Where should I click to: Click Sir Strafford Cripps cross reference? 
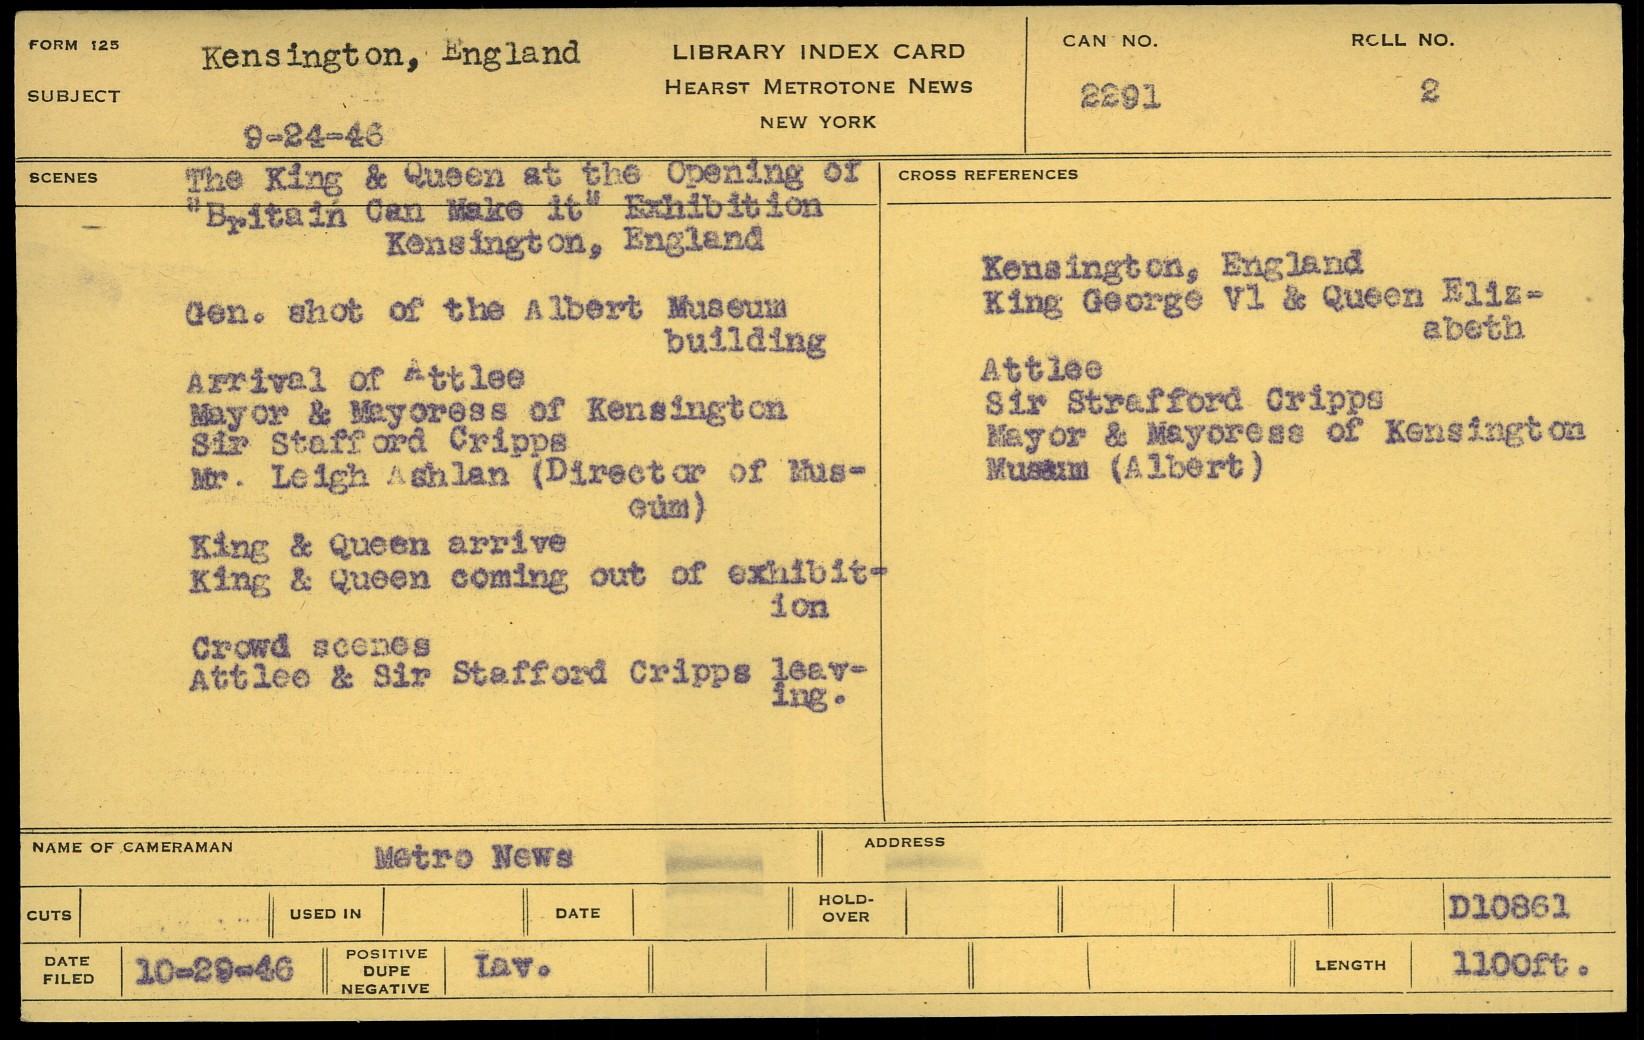[1183, 402]
